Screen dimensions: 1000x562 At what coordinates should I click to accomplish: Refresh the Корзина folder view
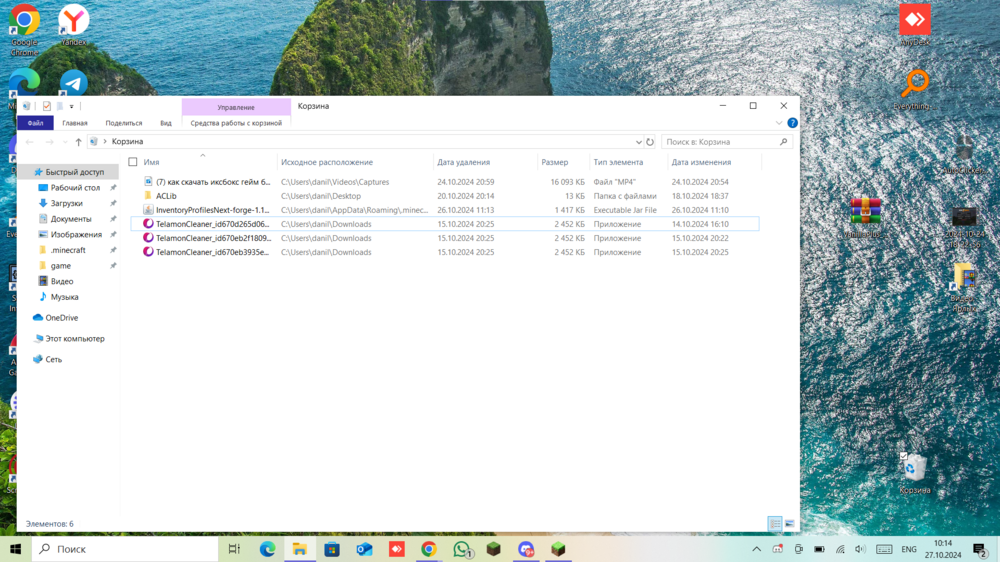(650, 142)
